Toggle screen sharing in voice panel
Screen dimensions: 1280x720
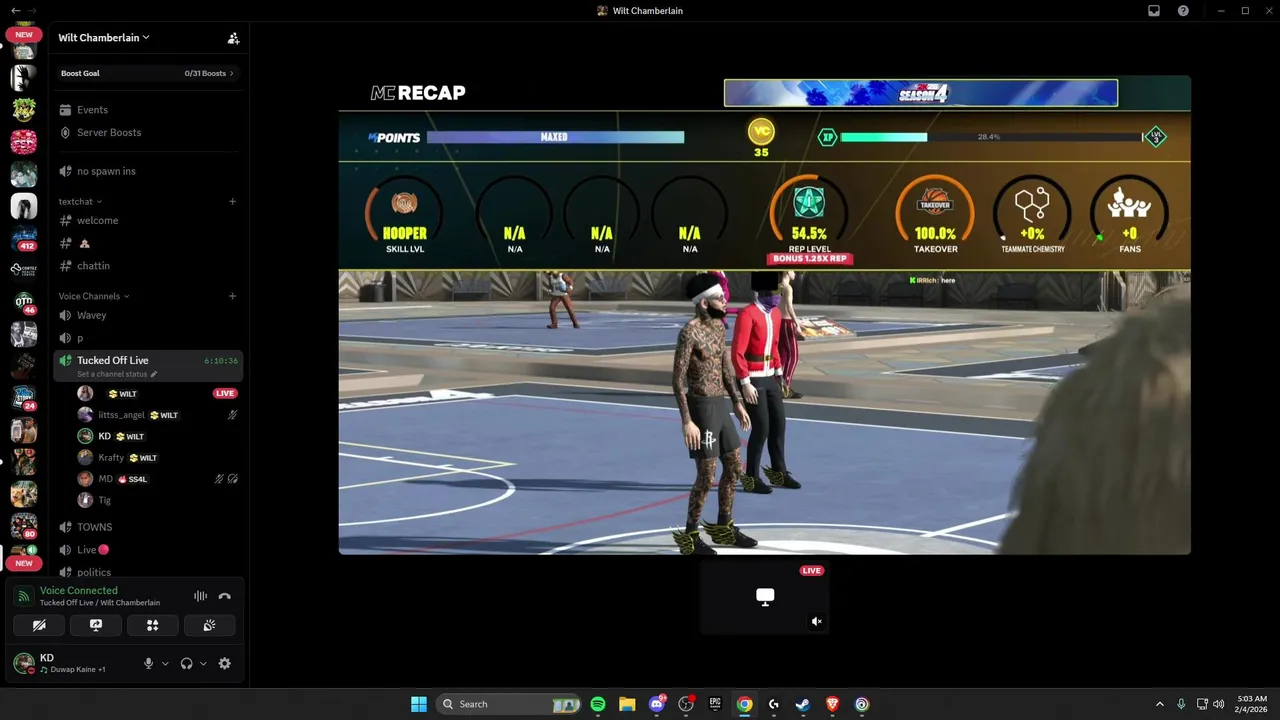[x=96, y=625]
